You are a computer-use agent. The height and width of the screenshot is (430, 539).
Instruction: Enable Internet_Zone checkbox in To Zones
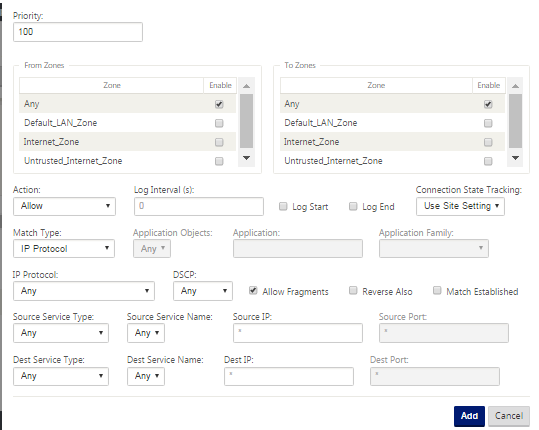coord(488,142)
